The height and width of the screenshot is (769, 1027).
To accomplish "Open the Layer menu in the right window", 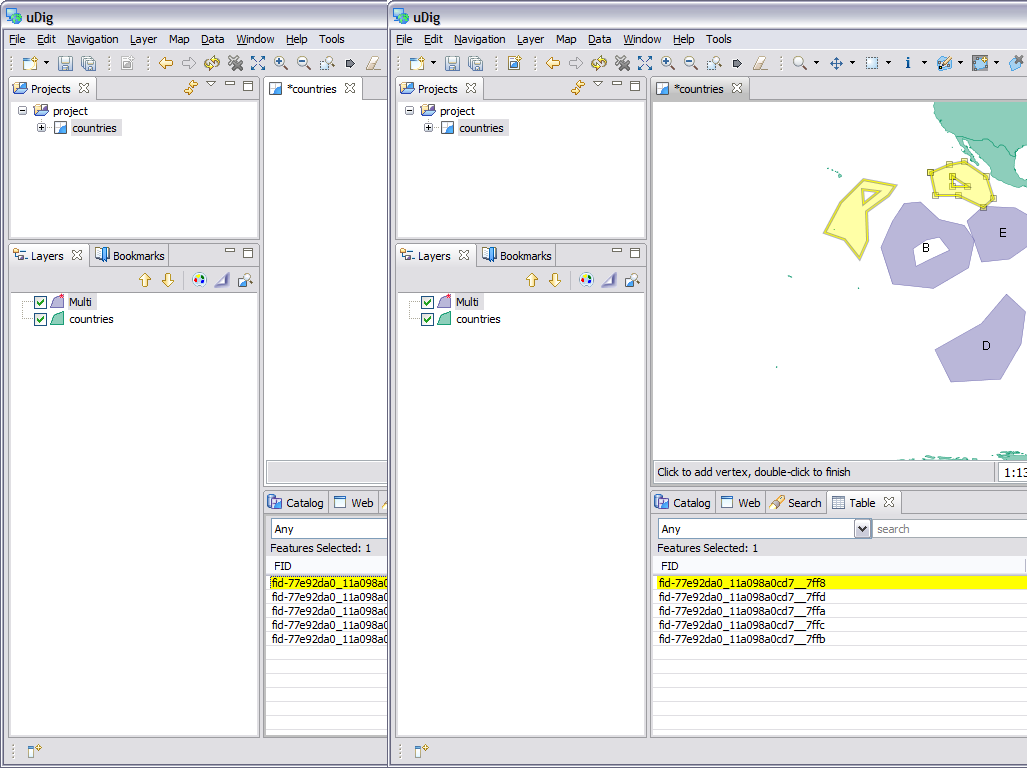I will 530,39.
